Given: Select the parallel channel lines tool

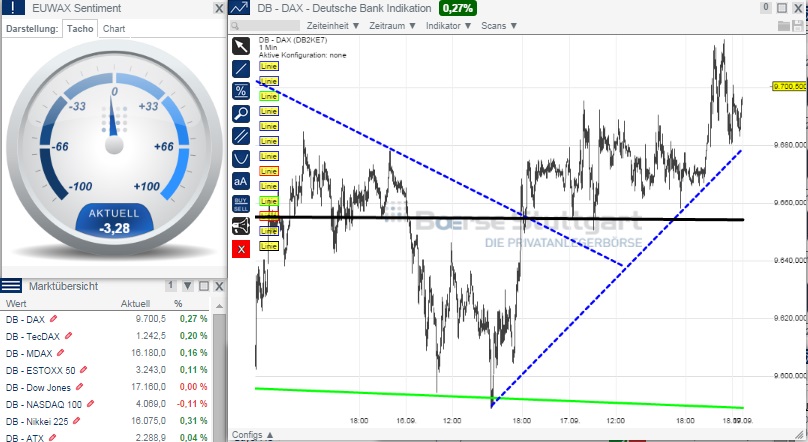Looking at the screenshot, I should (241, 136).
